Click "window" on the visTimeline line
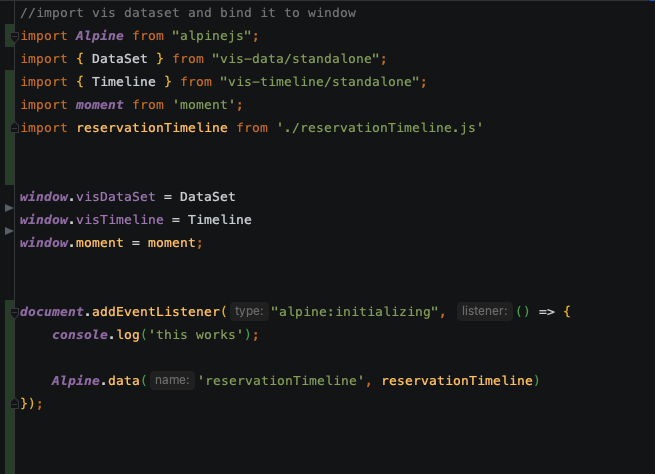The image size is (655, 474). point(44,220)
